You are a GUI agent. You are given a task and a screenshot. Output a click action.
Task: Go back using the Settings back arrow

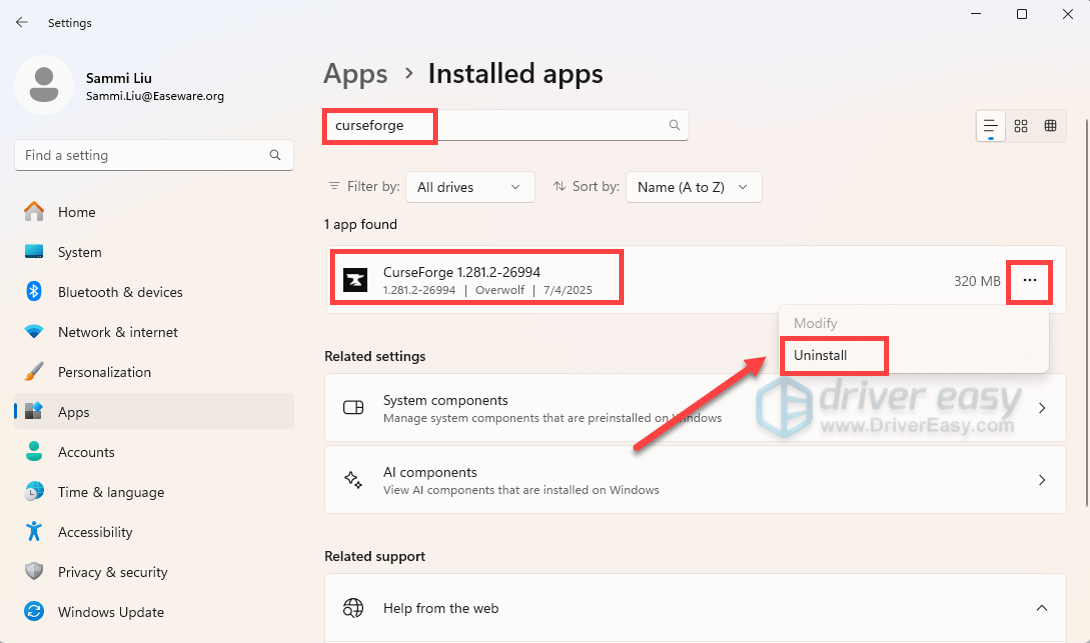pyautogui.click(x=22, y=22)
